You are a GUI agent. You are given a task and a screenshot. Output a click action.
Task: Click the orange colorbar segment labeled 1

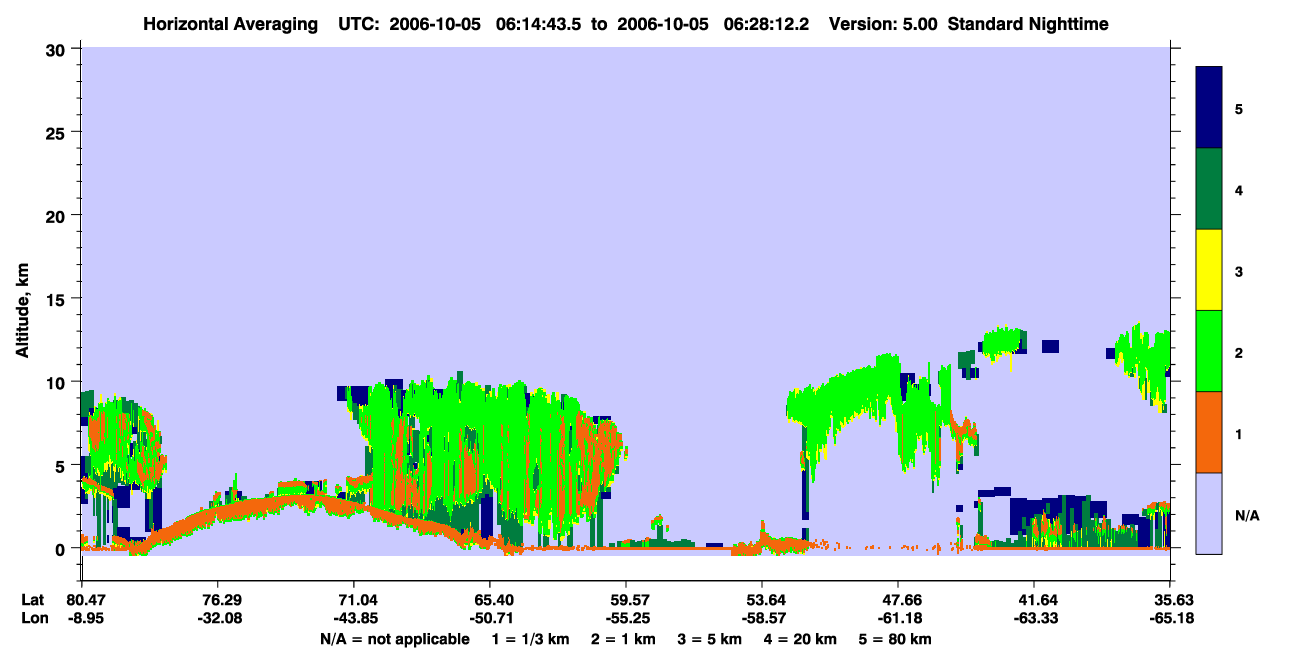1209,432
